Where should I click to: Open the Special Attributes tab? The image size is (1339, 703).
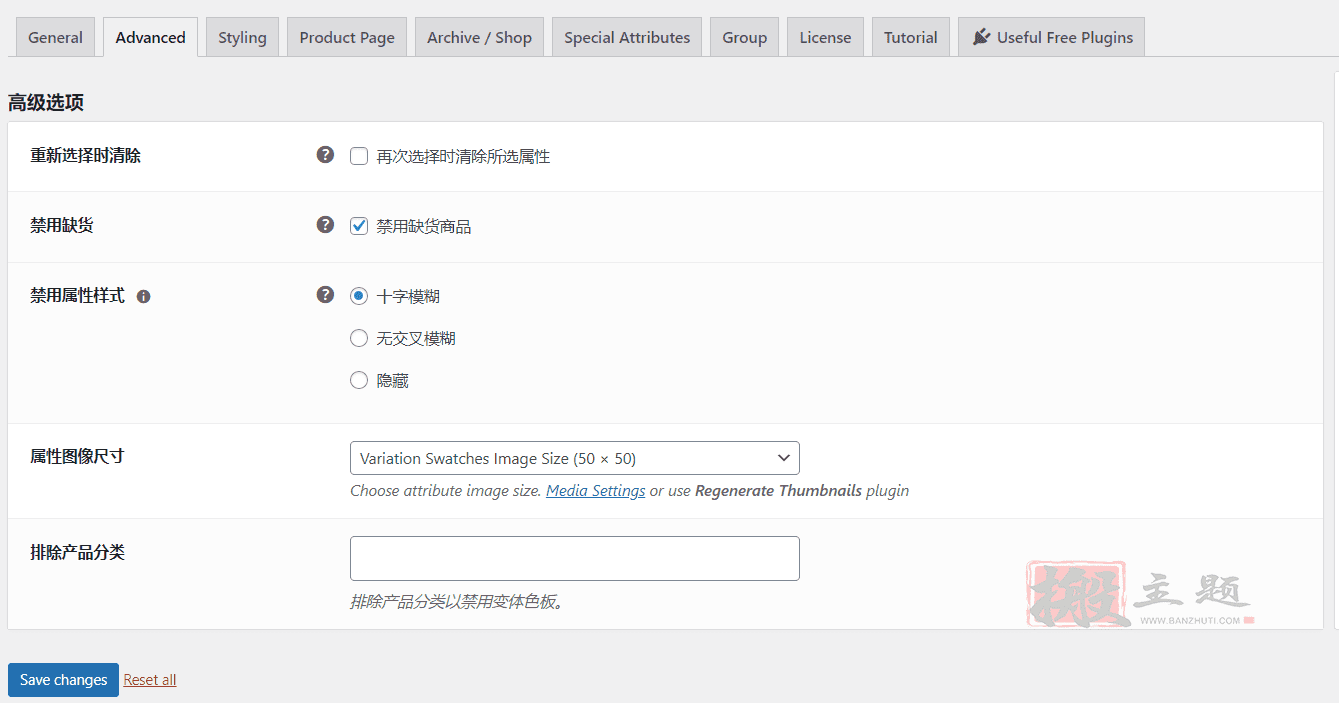click(x=627, y=37)
